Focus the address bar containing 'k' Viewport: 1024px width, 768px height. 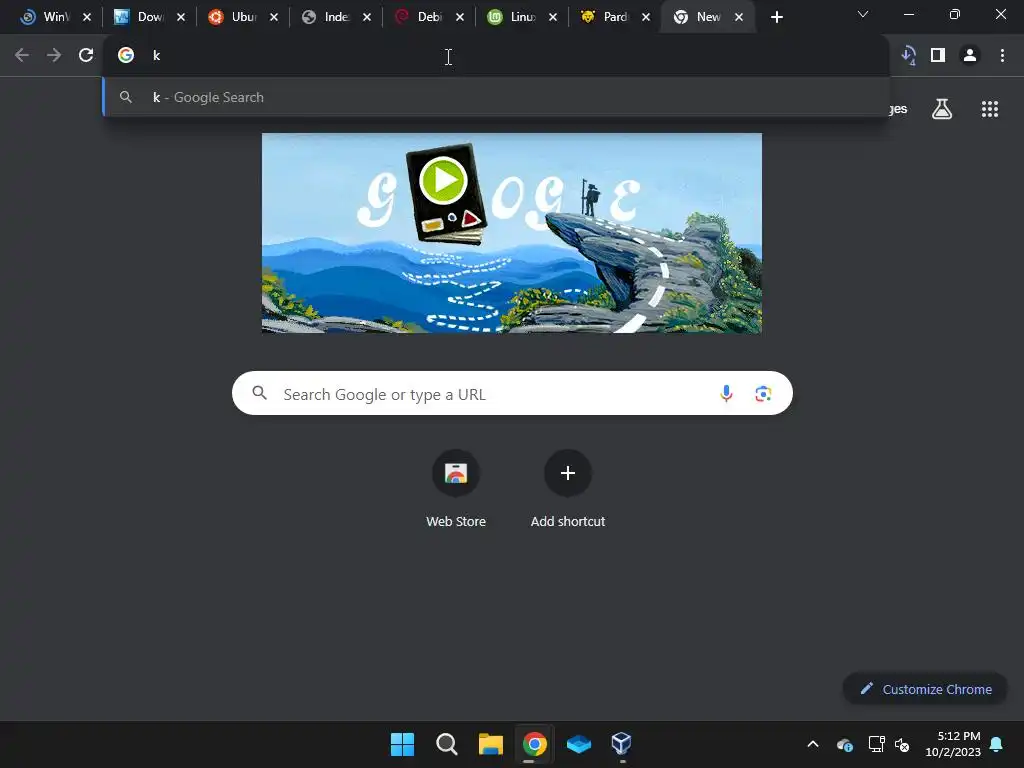click(x=496, y=56)
